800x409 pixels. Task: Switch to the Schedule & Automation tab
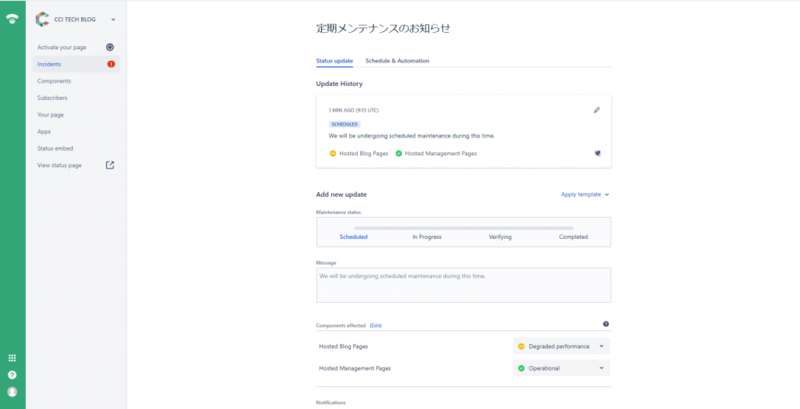tap(397, 61)
